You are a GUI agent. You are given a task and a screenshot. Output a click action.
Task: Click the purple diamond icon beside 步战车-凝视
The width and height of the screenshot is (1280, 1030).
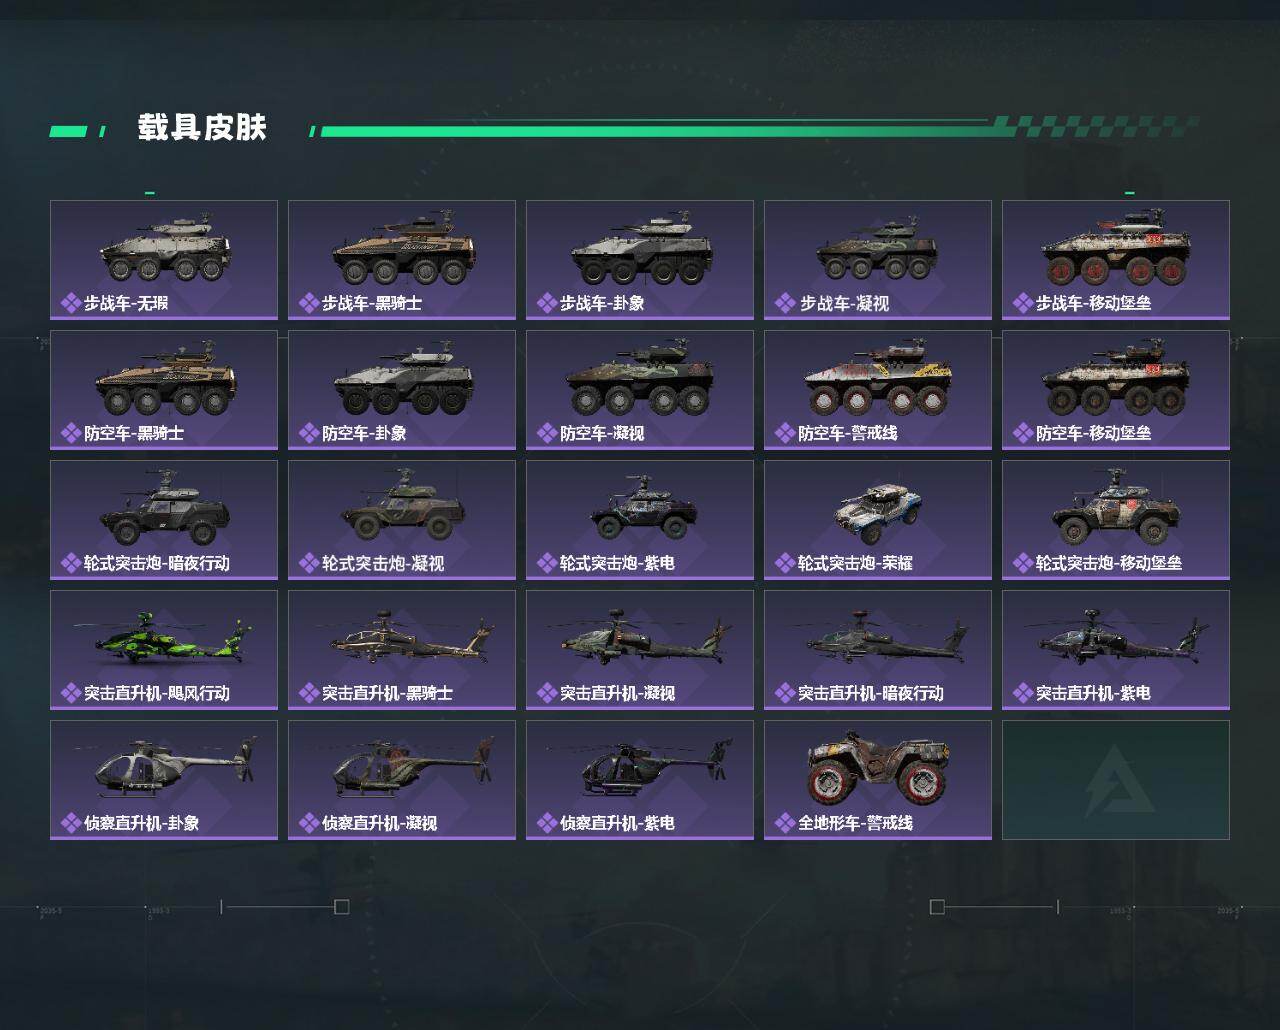click(785, 303)
